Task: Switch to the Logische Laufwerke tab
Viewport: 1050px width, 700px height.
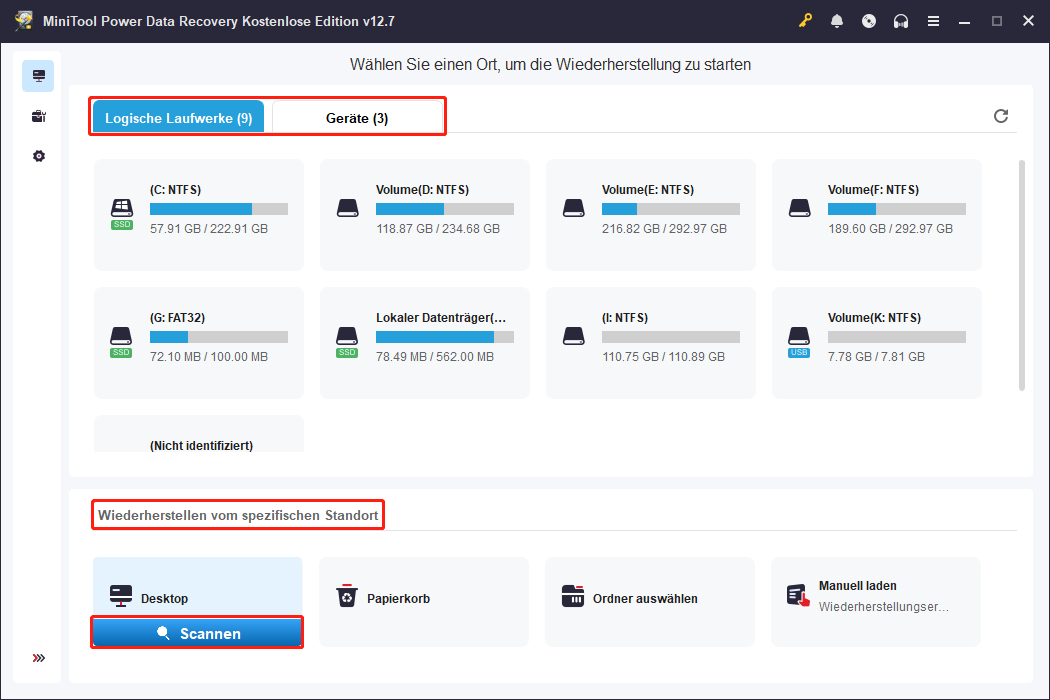Action: (177, 116)
